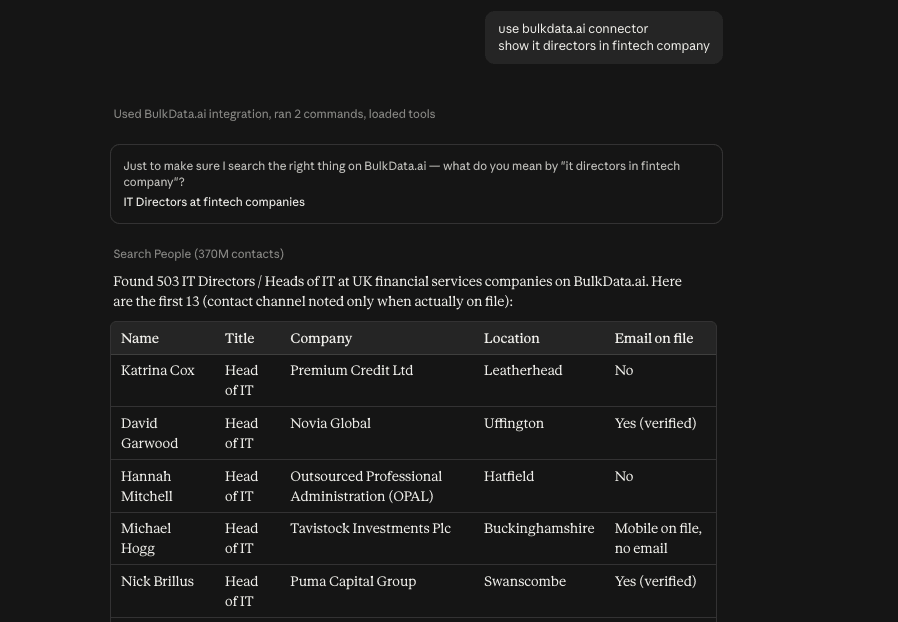Click the 'Found 503 IT Directors' result paragraph
Screen dimensions: 898x622
[x=397, y=291]
